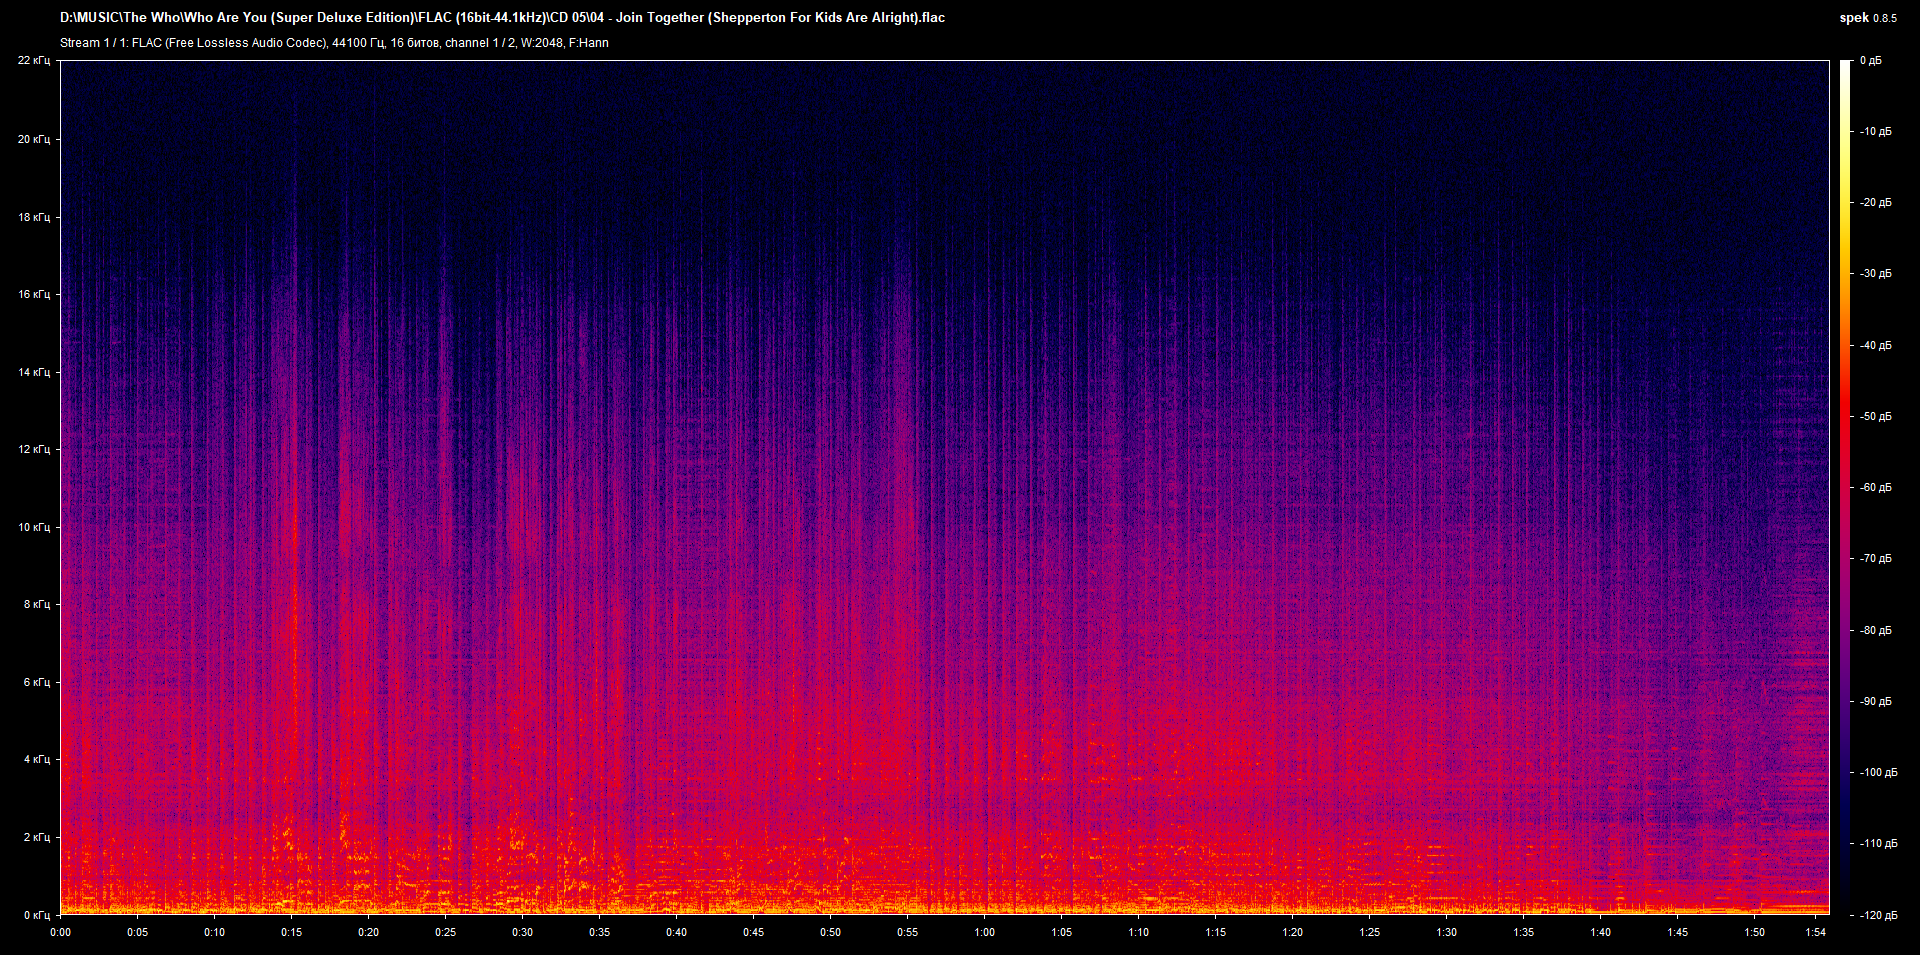Click the 4 кГц frequency axis label
This screenshot has width=1920, height=955.
(36, 759)
